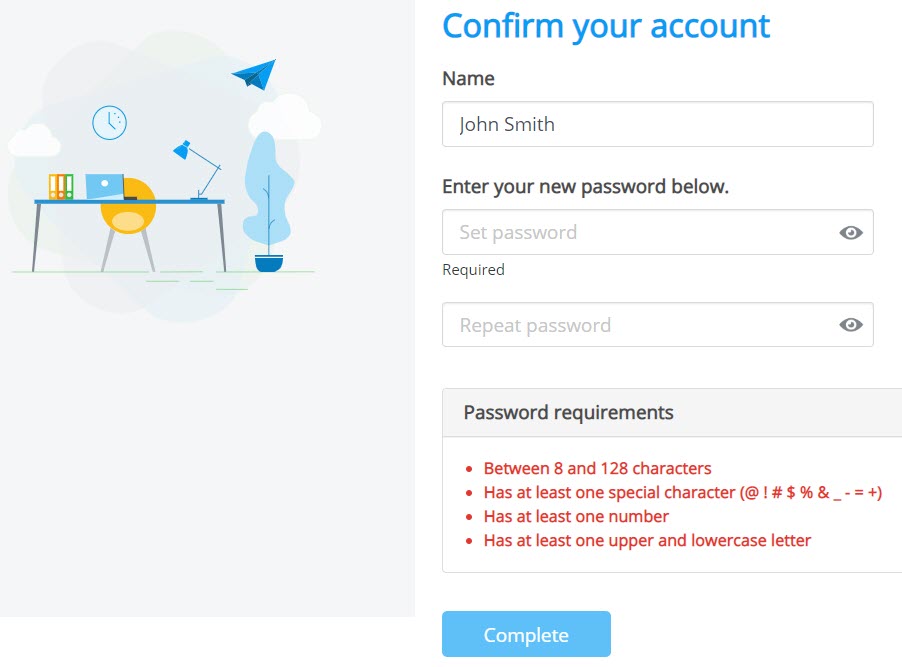This screenshot has width=902, height=667.
Task: Toggle visibility of Repeat password field
Action: click(850, 325)
